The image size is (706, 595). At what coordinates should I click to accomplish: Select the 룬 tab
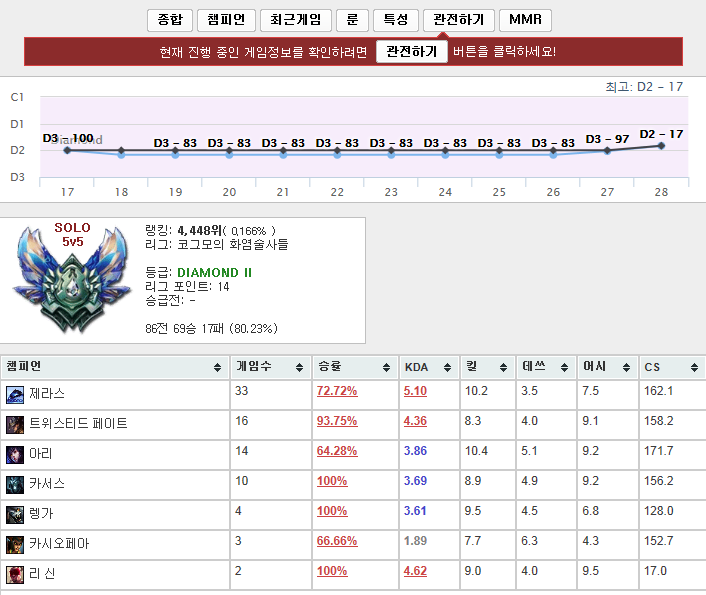pyautogui.click(x=352, y=20)
